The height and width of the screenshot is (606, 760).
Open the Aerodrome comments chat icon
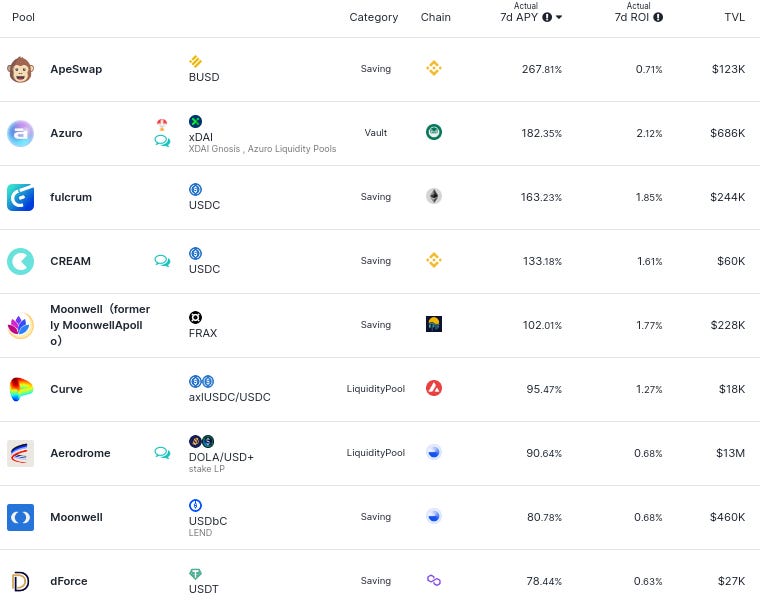pyautogui.click(x=162, y=453)
